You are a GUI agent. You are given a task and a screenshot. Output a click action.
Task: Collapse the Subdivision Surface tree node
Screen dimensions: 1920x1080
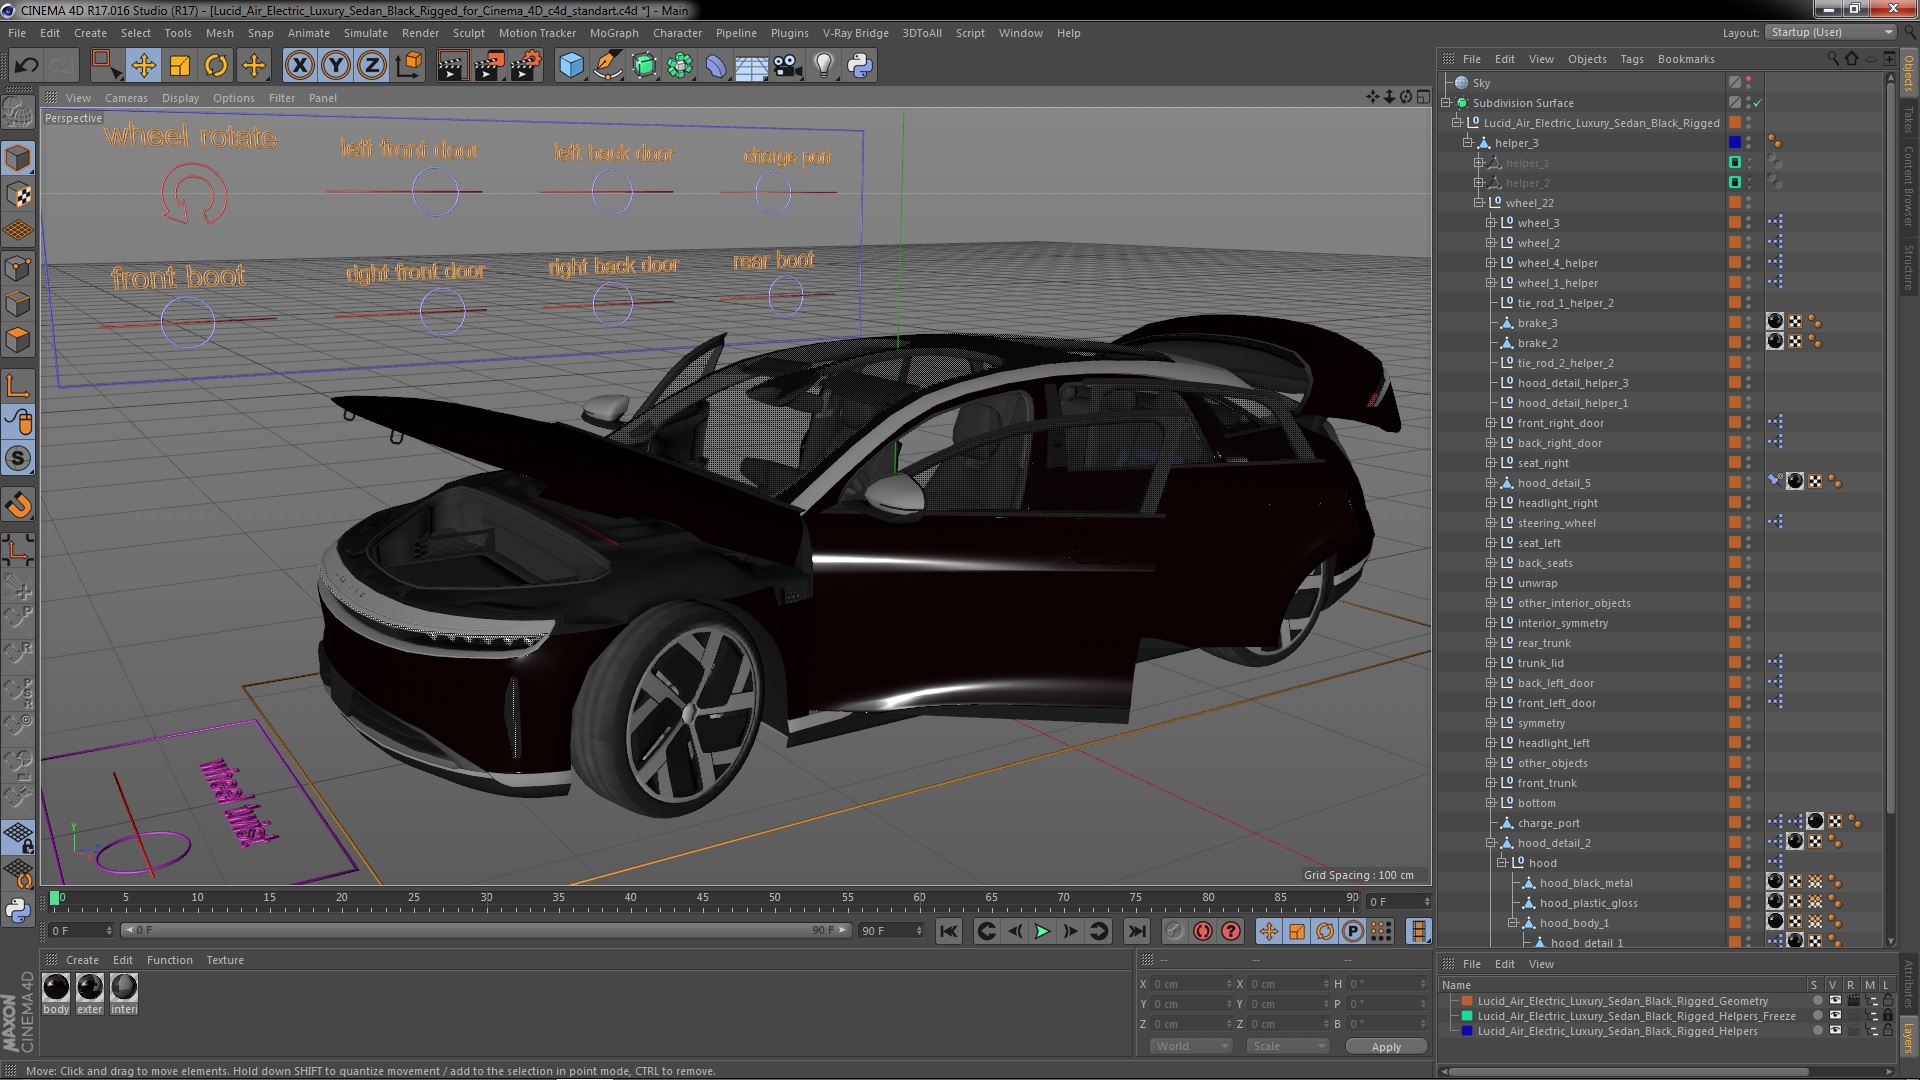(1446, 103)
